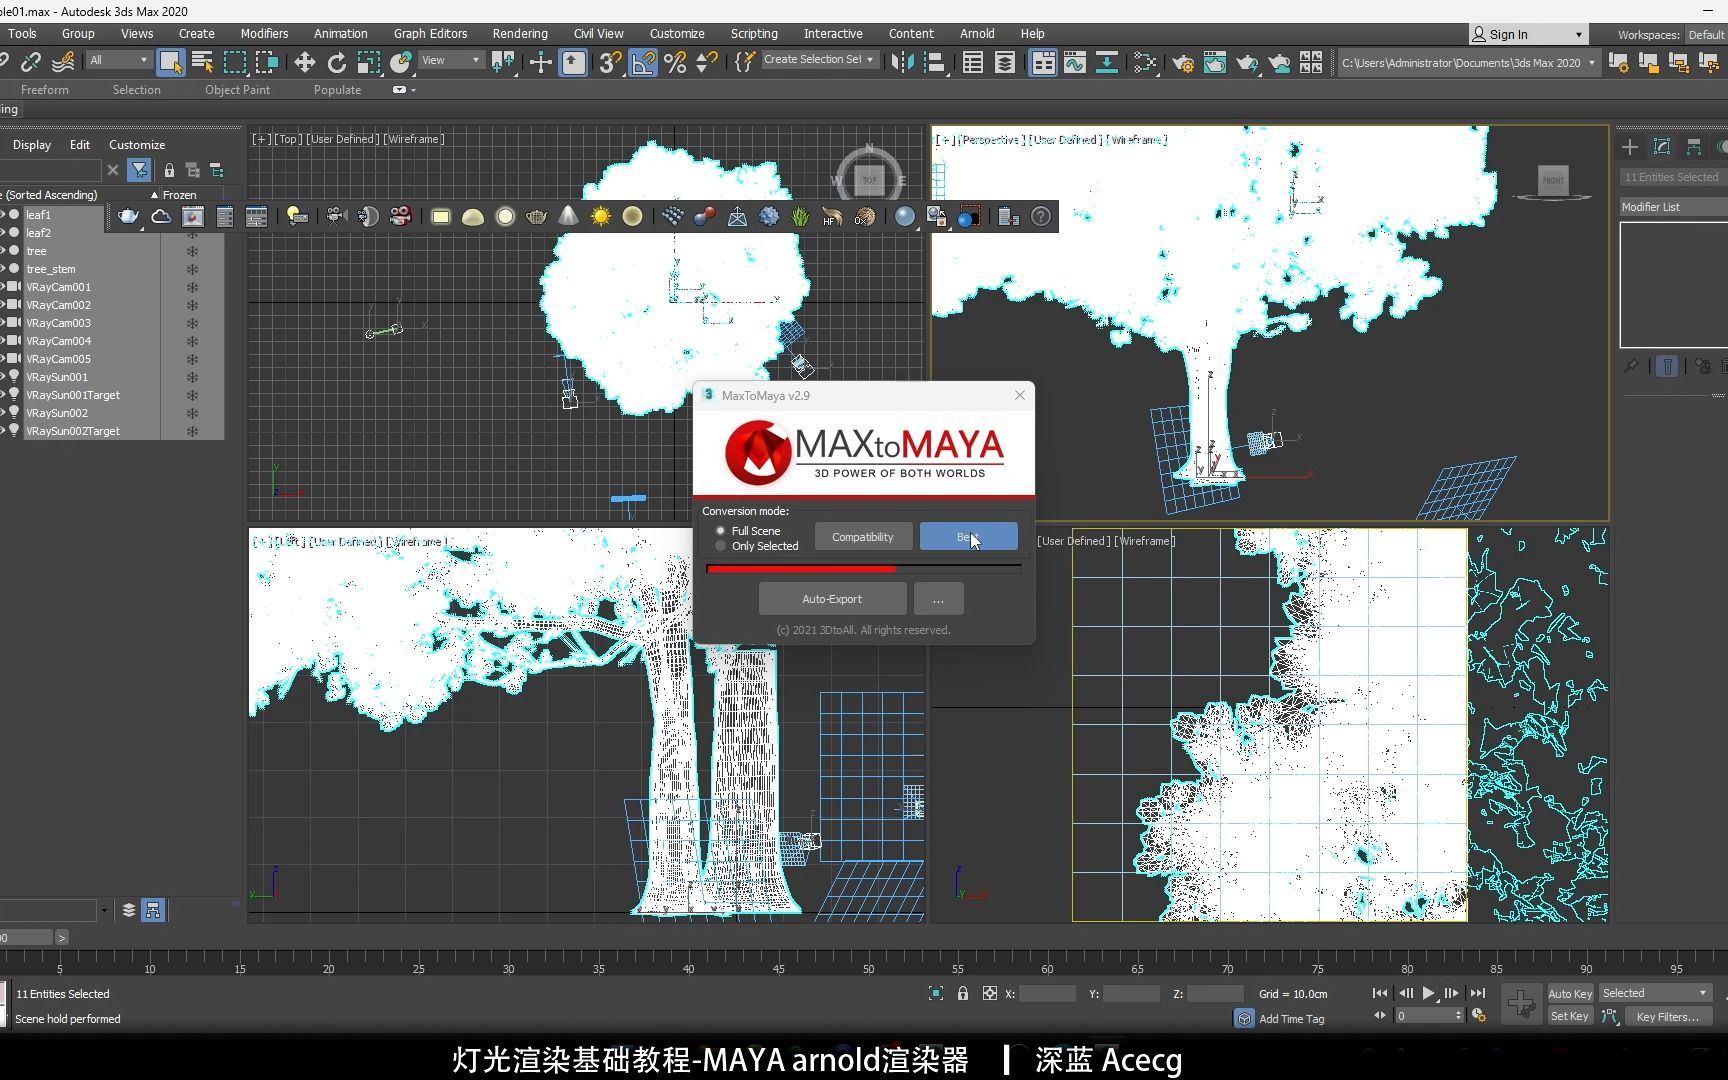Image resolution: width=1728 pixels, height=1080 pixels.
Task: Open Modifier List dropdown
Action: pos(1673,207)
